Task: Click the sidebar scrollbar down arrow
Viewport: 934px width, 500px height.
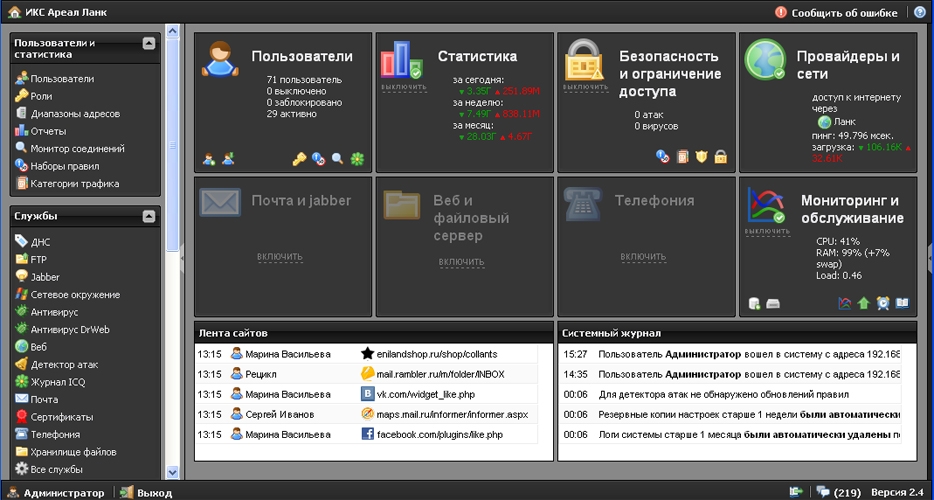Action: 171,472
